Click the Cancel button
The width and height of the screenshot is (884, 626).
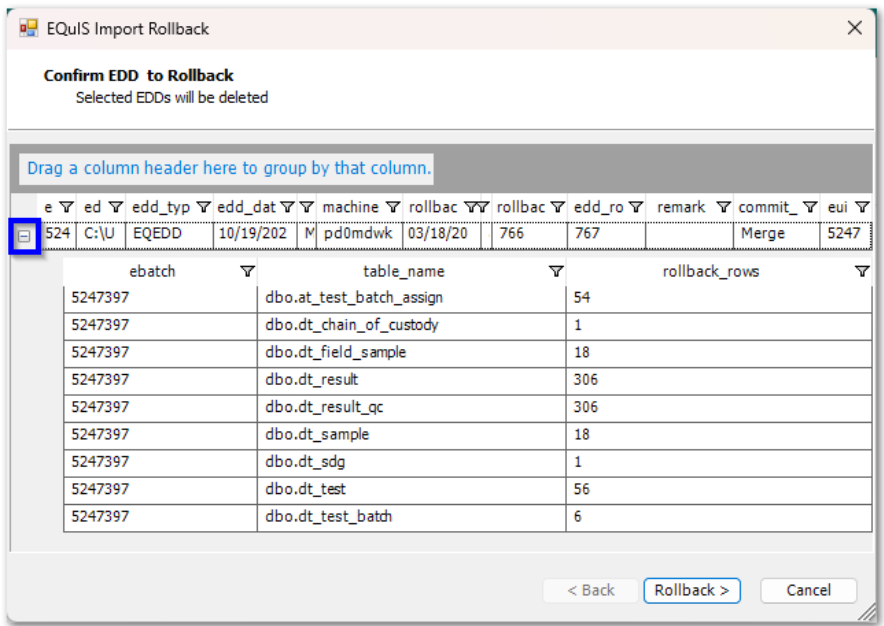tap(808, 590)
